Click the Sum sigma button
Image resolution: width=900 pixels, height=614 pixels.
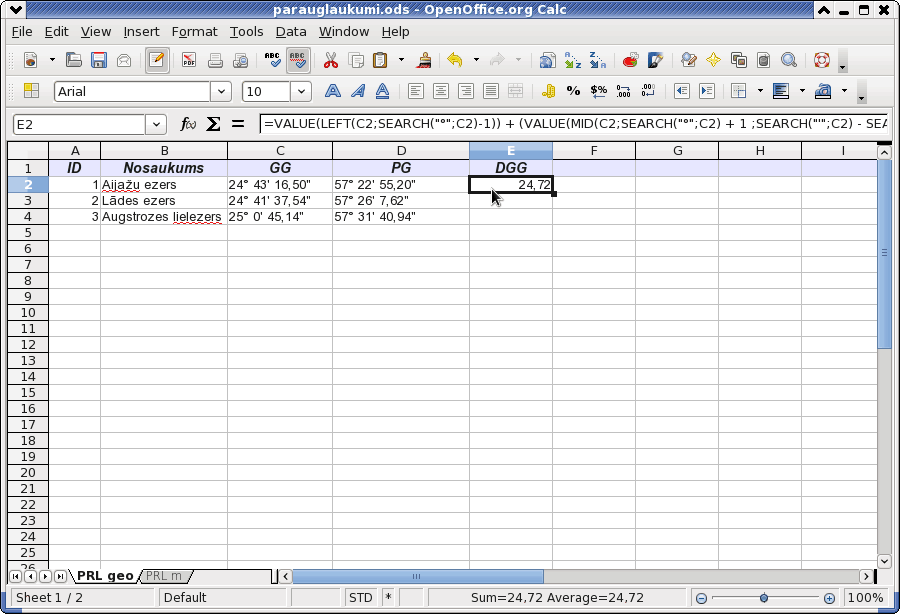pos(213,124)
